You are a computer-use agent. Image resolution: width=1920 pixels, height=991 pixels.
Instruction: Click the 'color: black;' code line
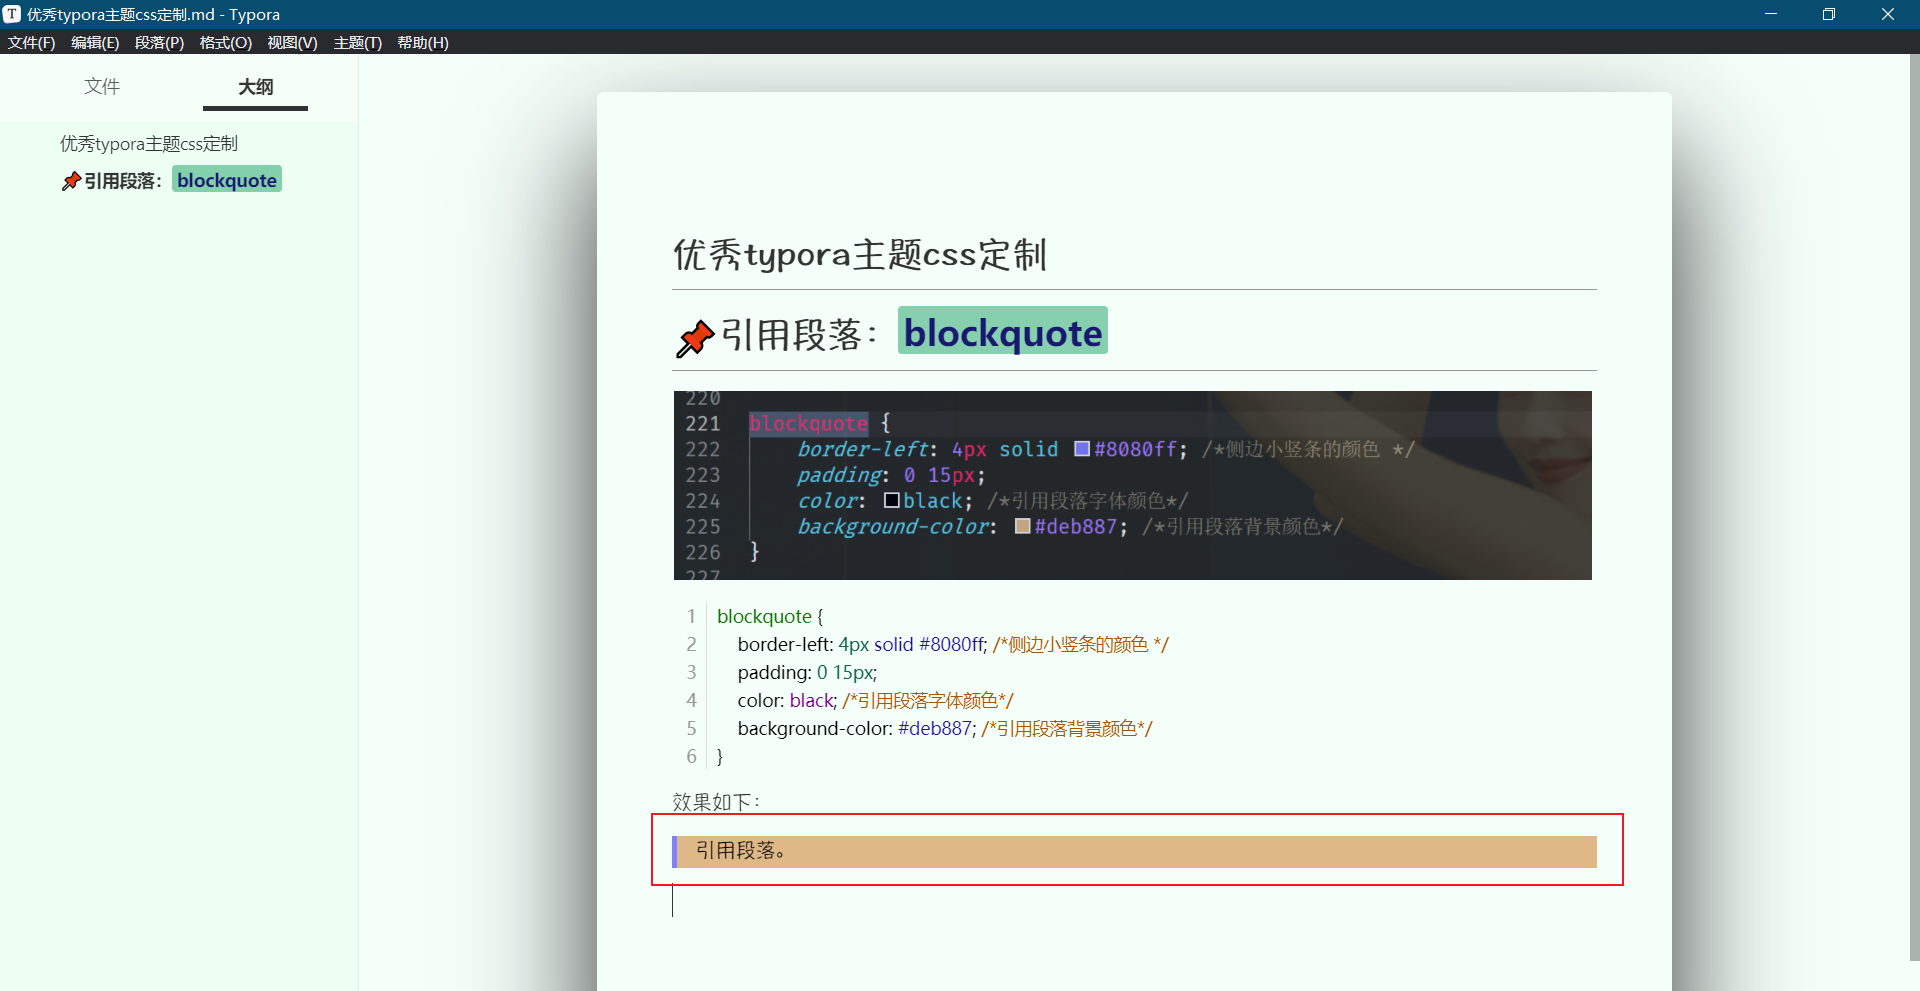pos(875,700)
